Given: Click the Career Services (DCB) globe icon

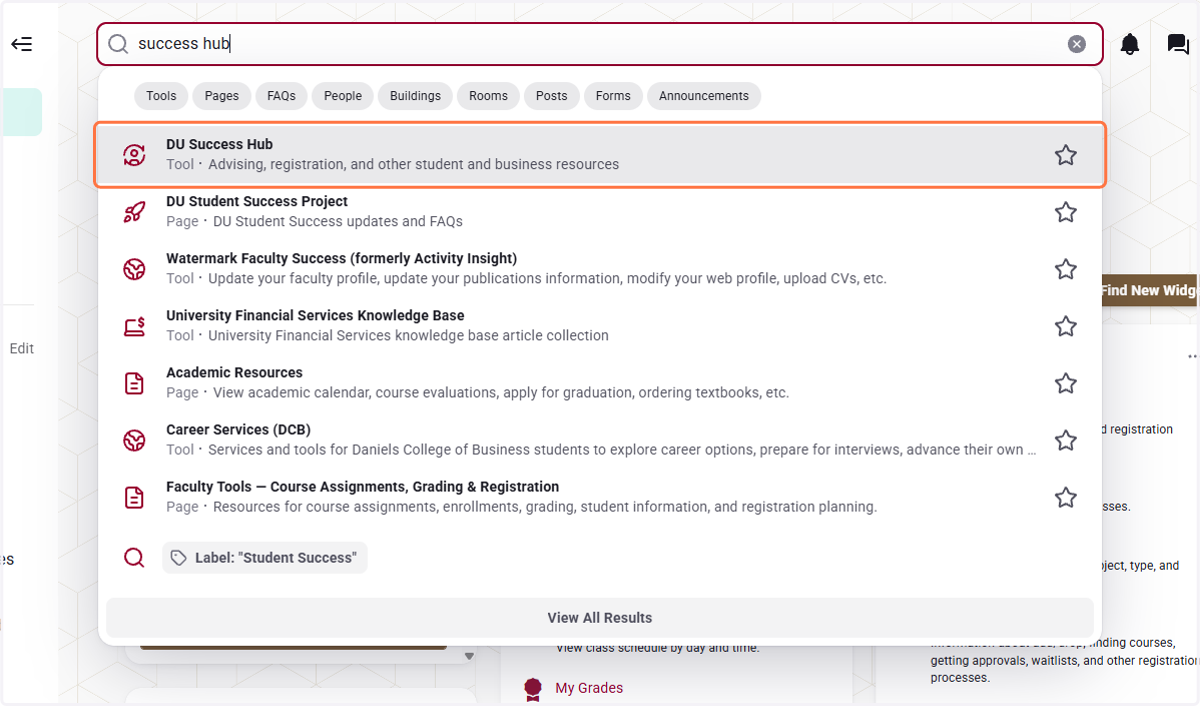Looking at the screenshot, I should coord(134,440).
